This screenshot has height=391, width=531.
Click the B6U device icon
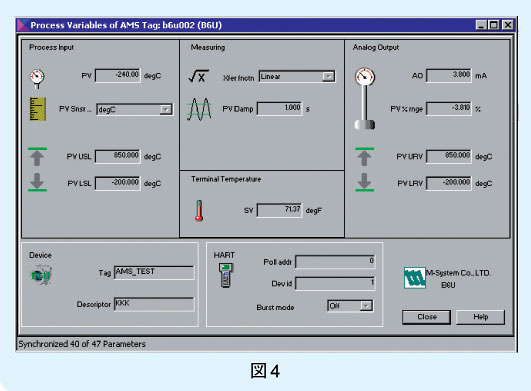pos(41,276)
